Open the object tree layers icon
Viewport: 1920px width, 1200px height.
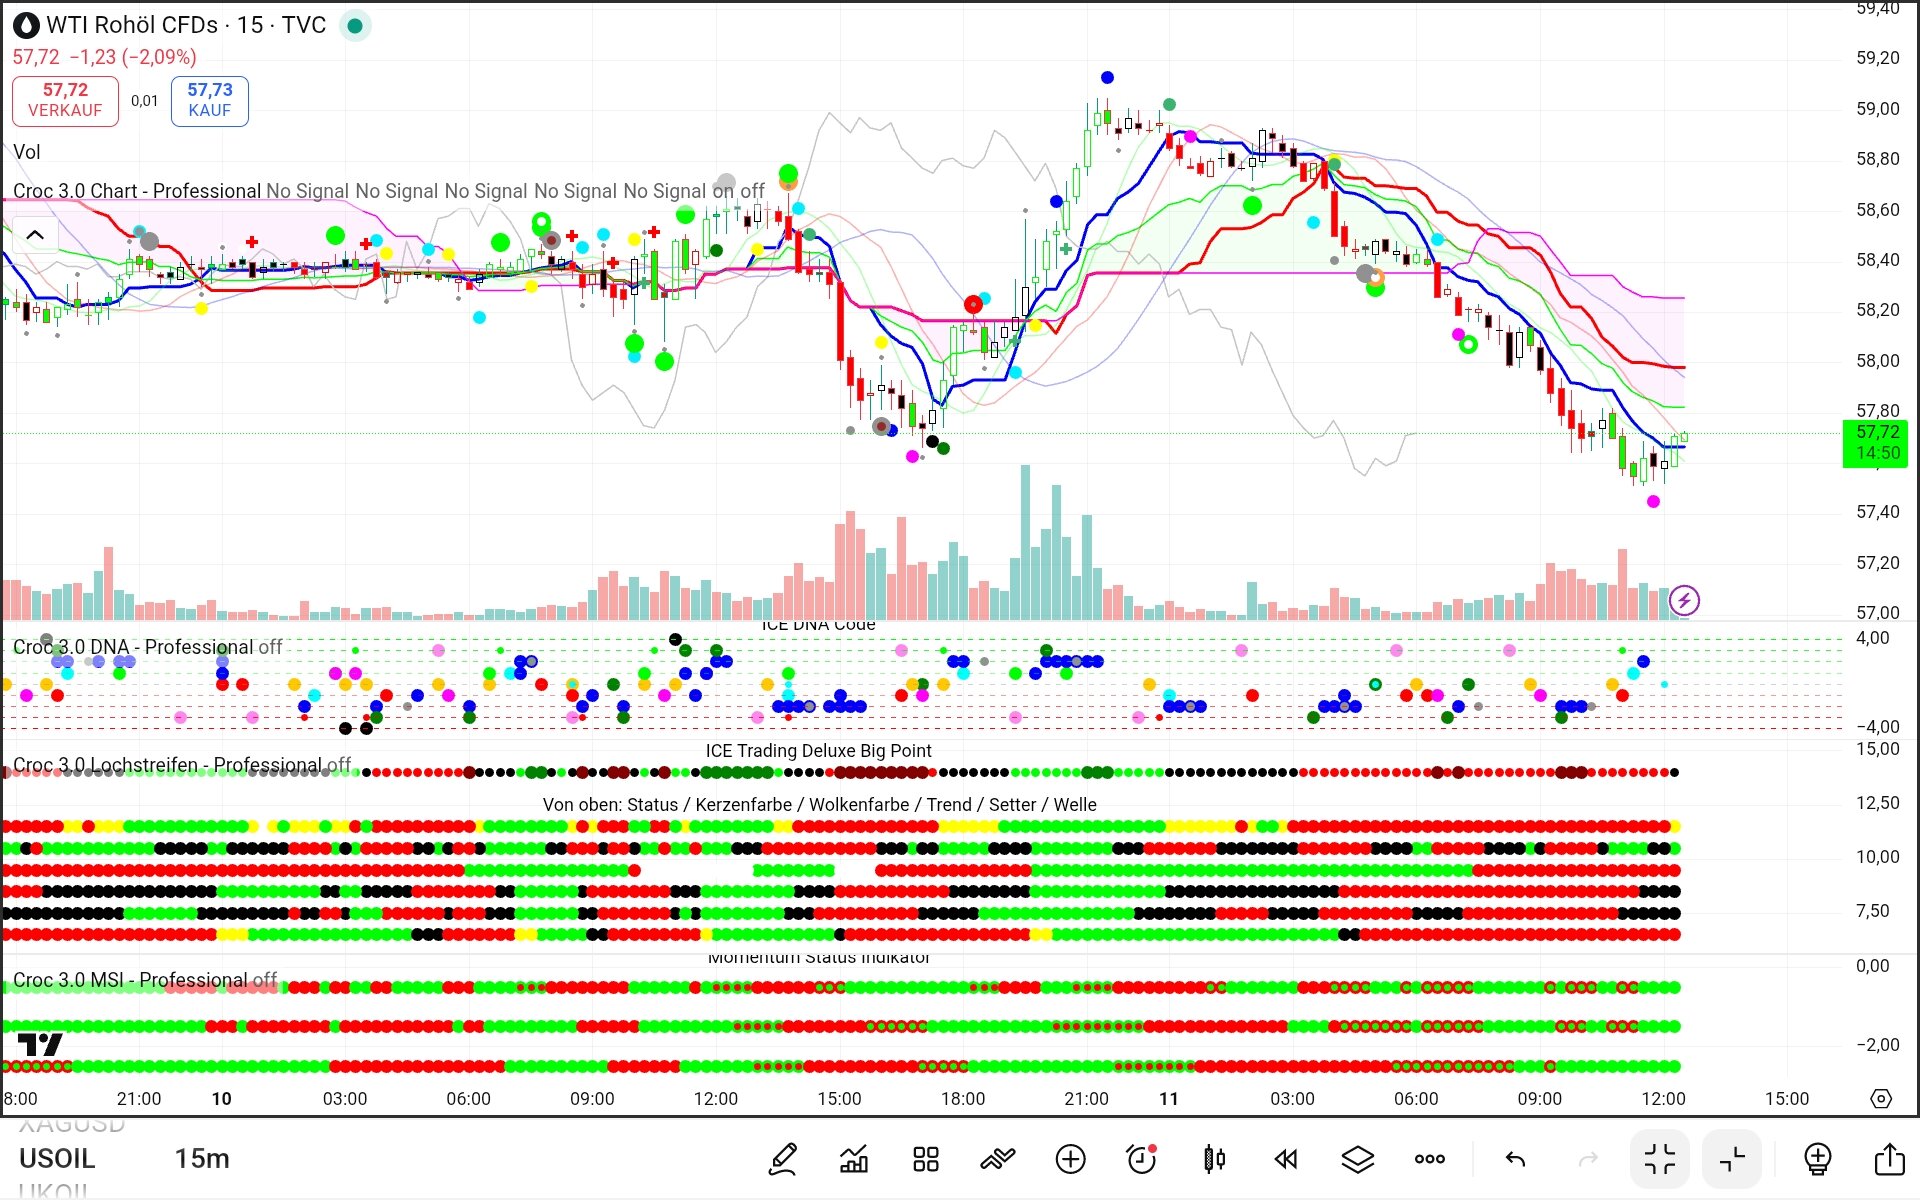tap(1357, 1159)
